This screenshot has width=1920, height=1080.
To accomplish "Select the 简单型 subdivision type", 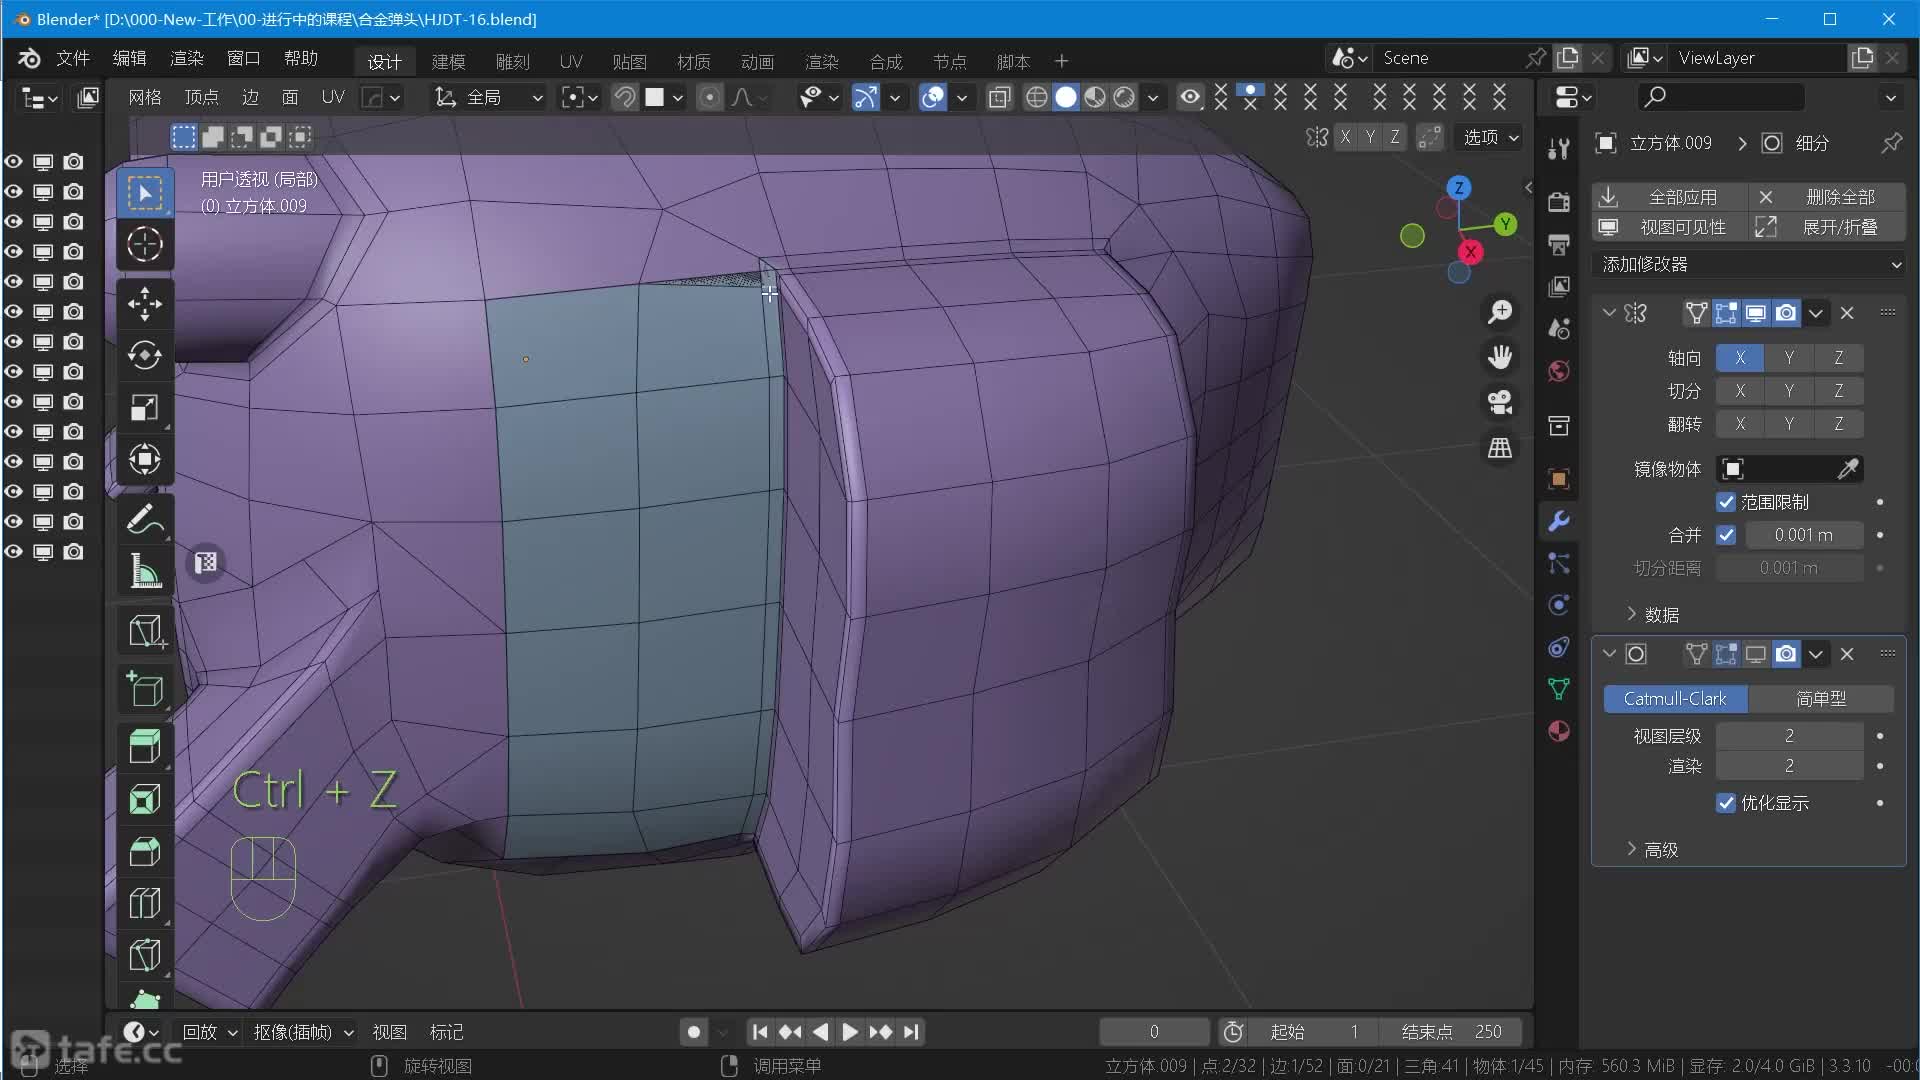I will coord(1820,699).
